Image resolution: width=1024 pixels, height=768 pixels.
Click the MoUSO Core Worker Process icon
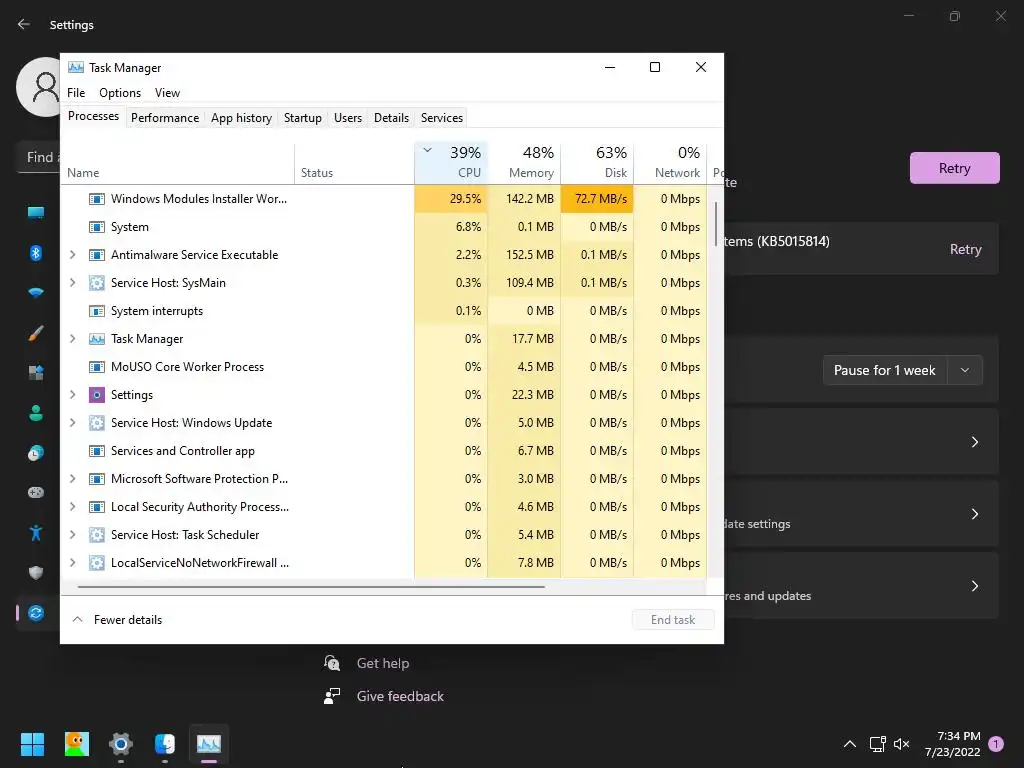pos(97,367)
